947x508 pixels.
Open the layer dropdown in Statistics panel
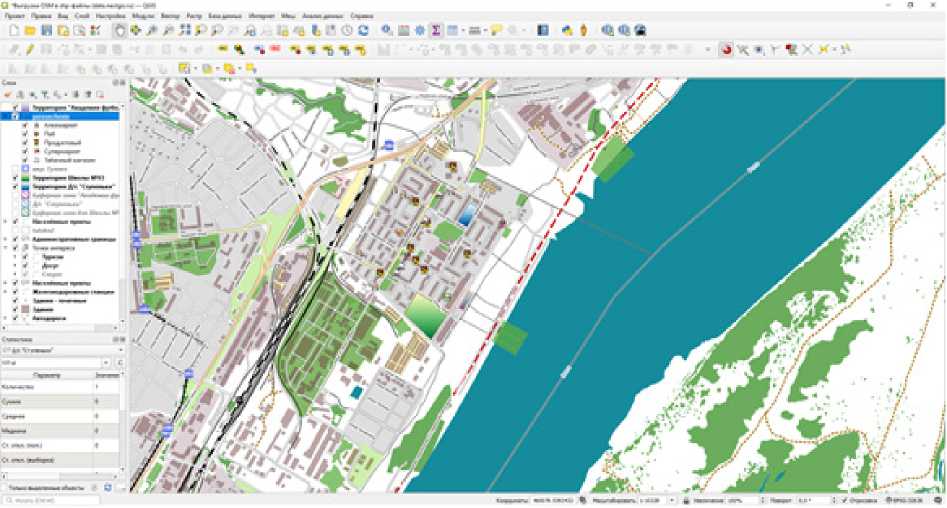(x=120, y=351)
